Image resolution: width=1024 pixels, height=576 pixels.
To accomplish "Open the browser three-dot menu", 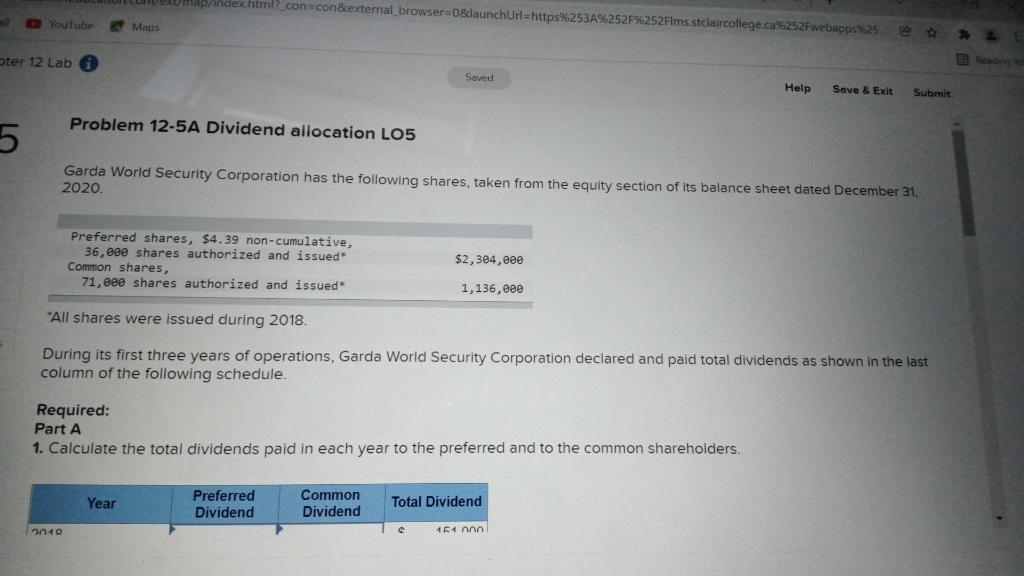I will 1019,37.
